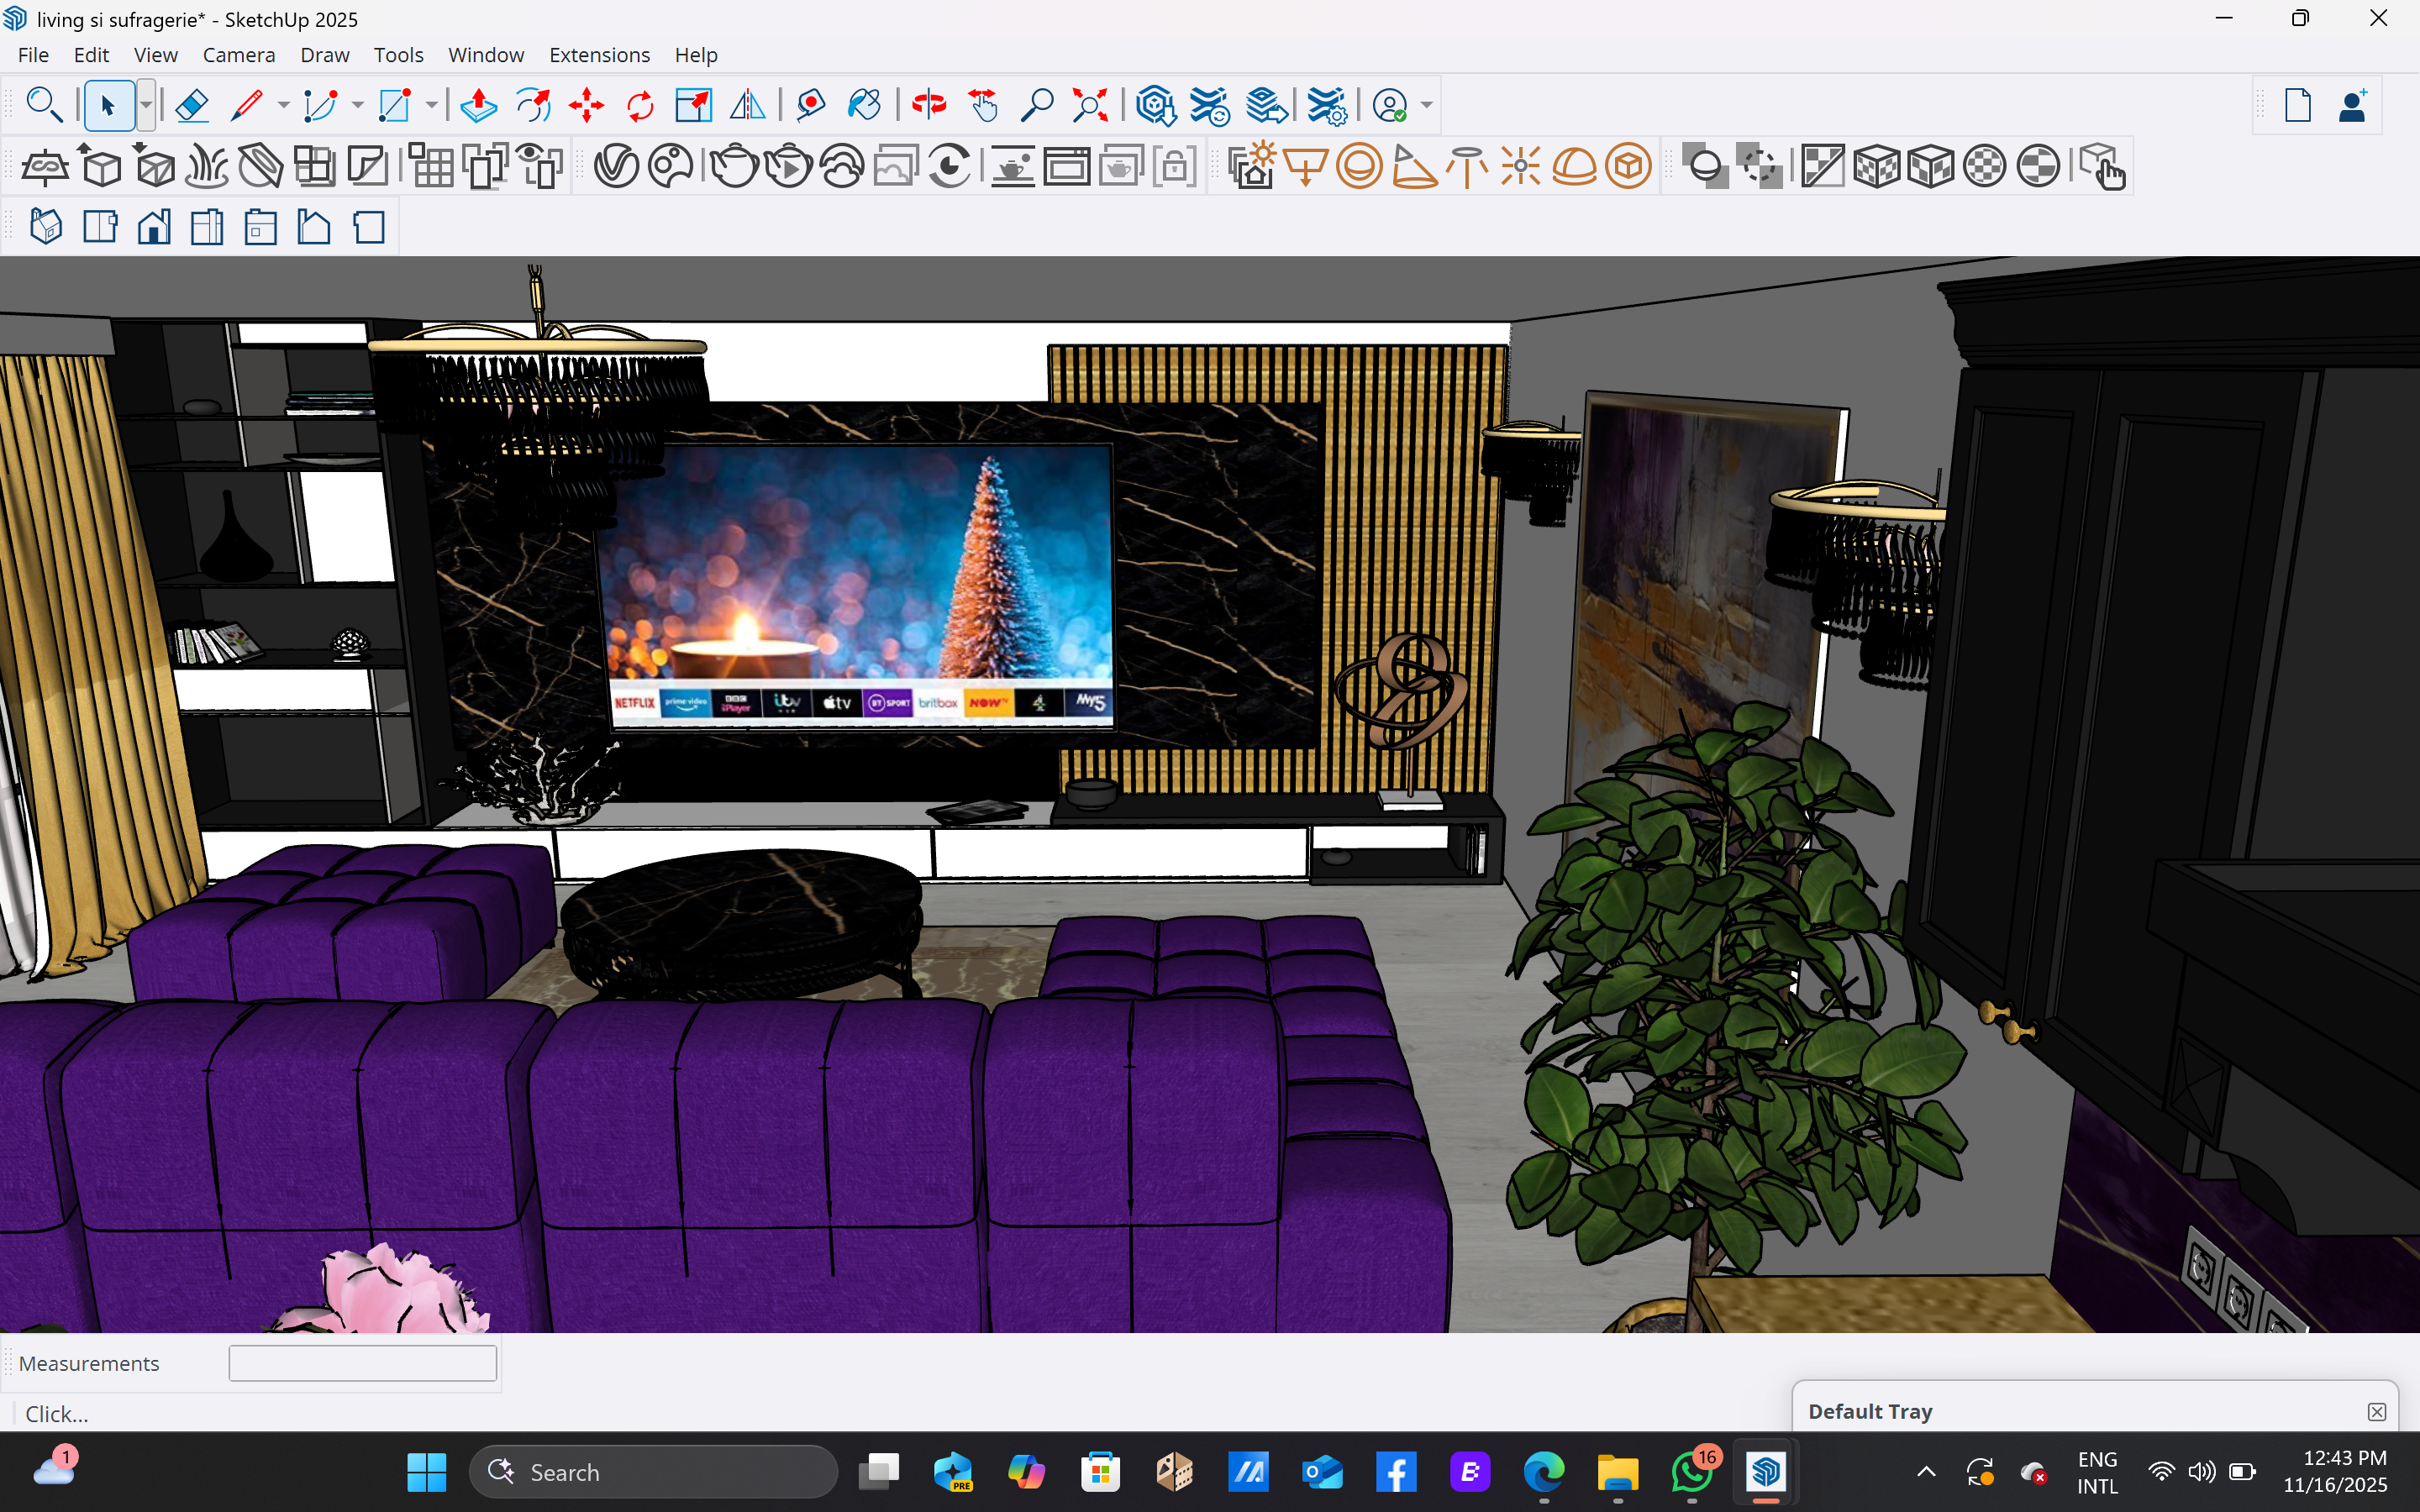Choose the Tape Measure tool

click(810, 105)
